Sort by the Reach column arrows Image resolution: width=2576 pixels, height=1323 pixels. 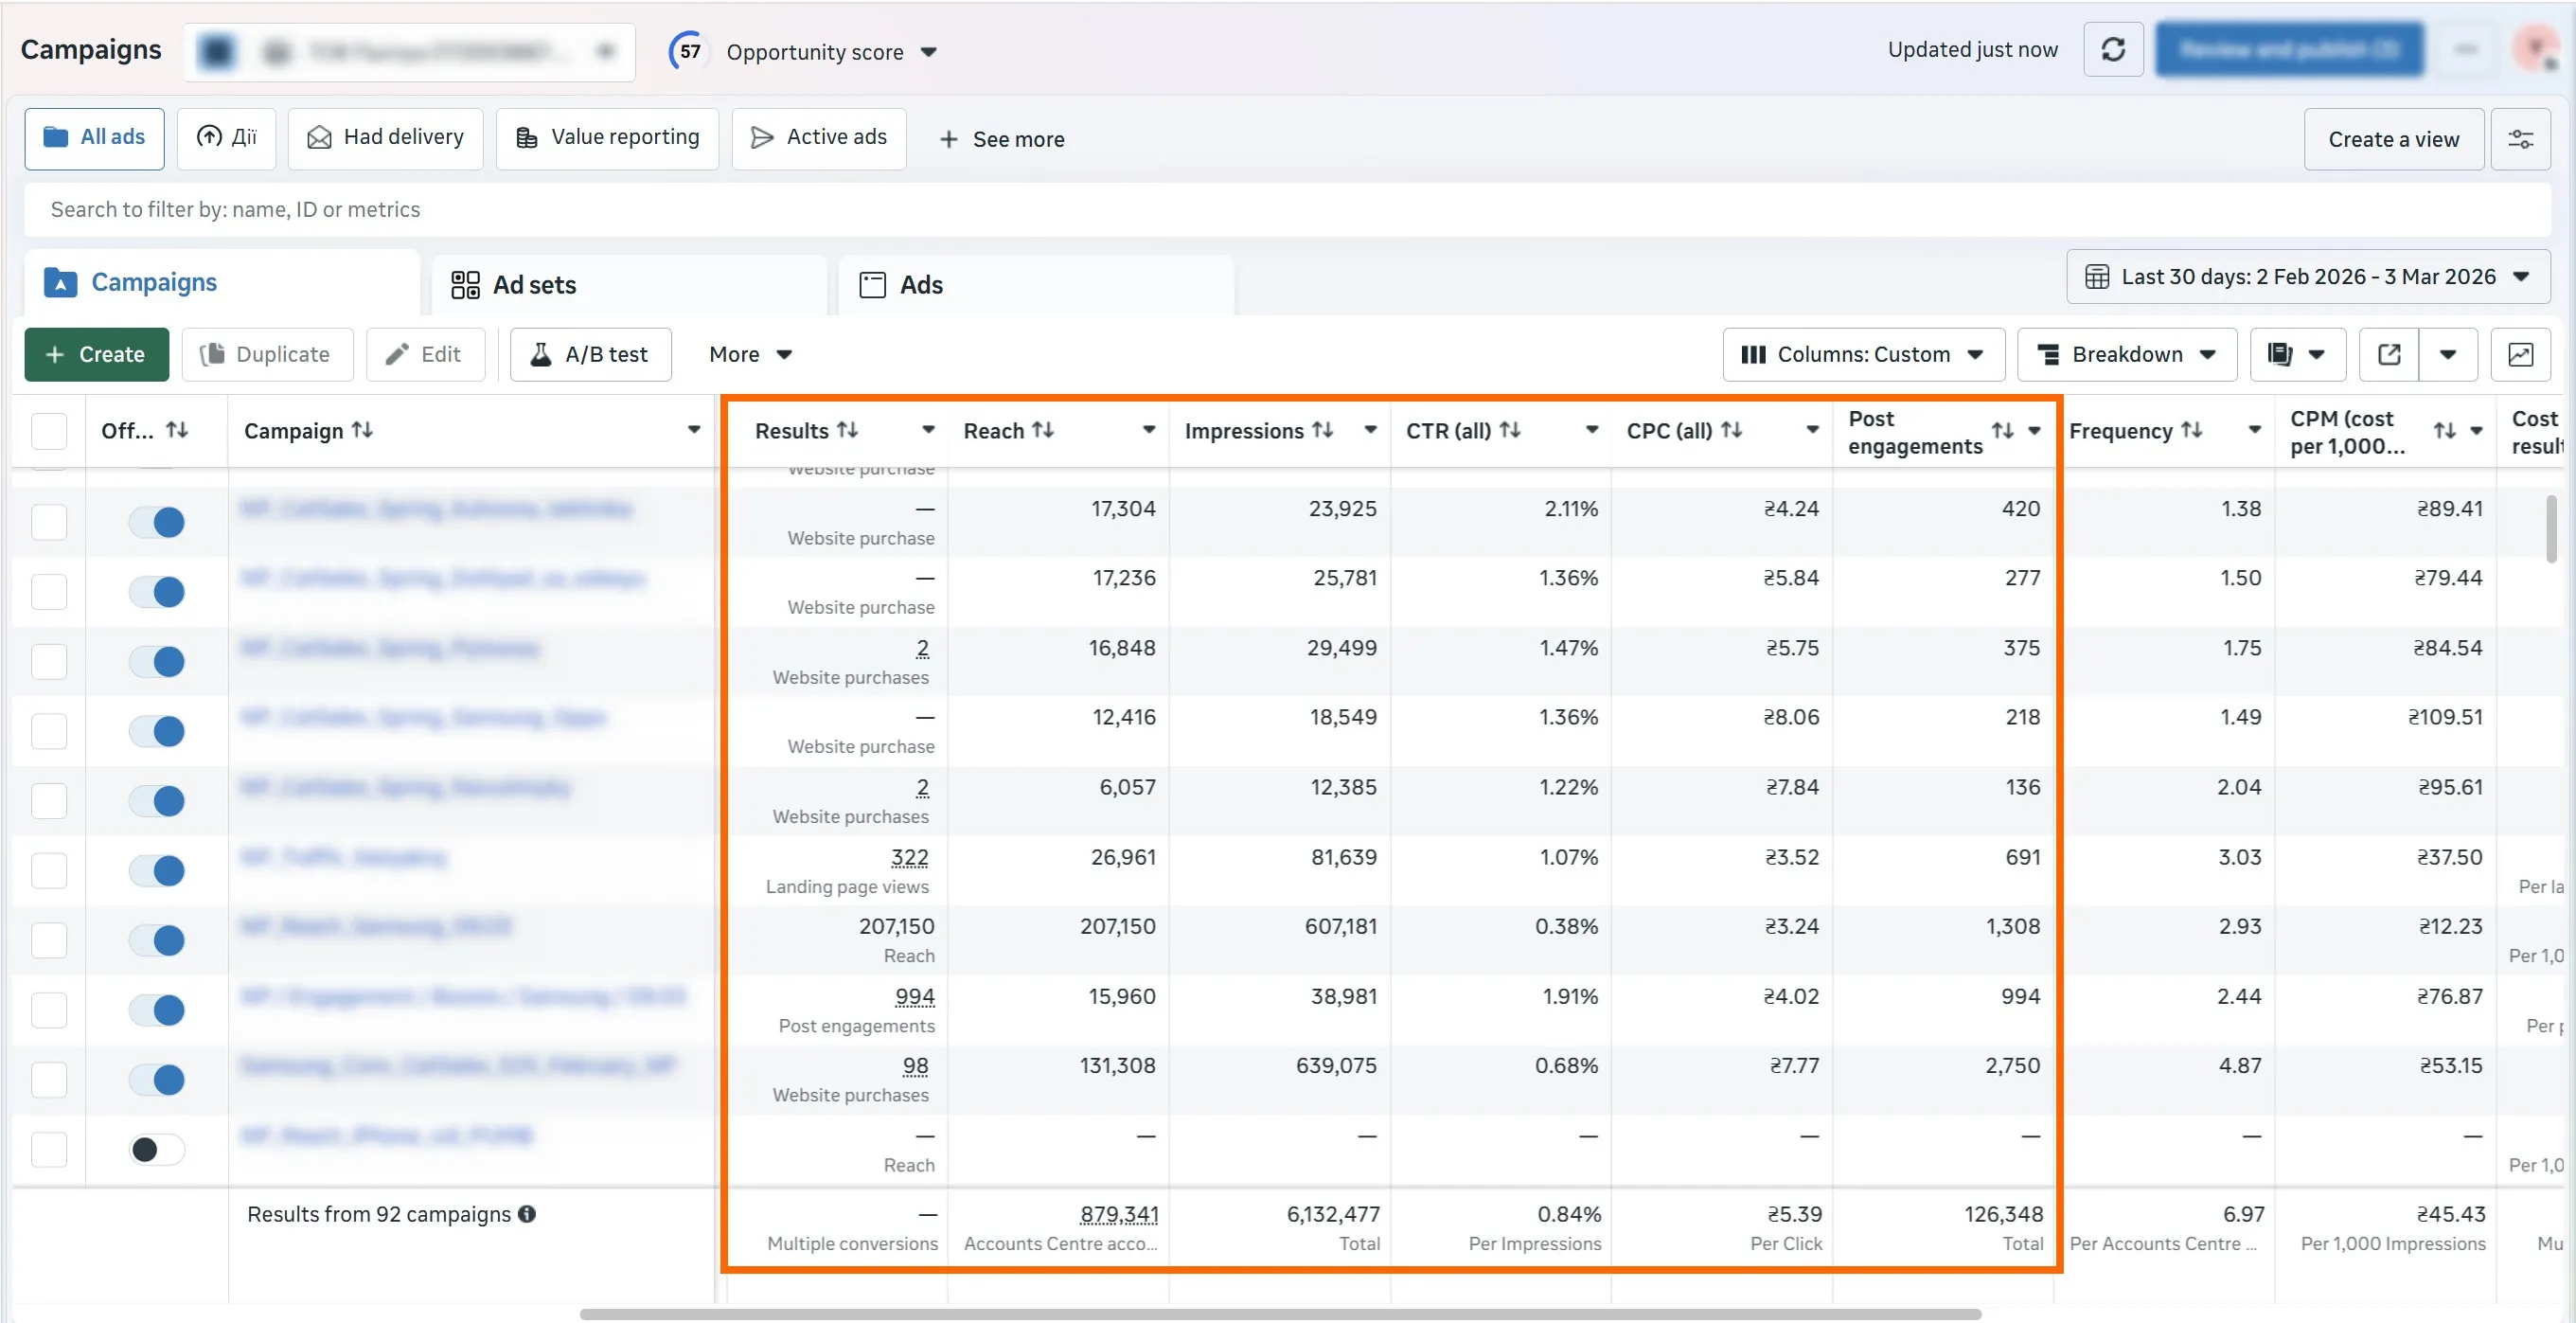pyautogui.click(x=1043, y=430)
